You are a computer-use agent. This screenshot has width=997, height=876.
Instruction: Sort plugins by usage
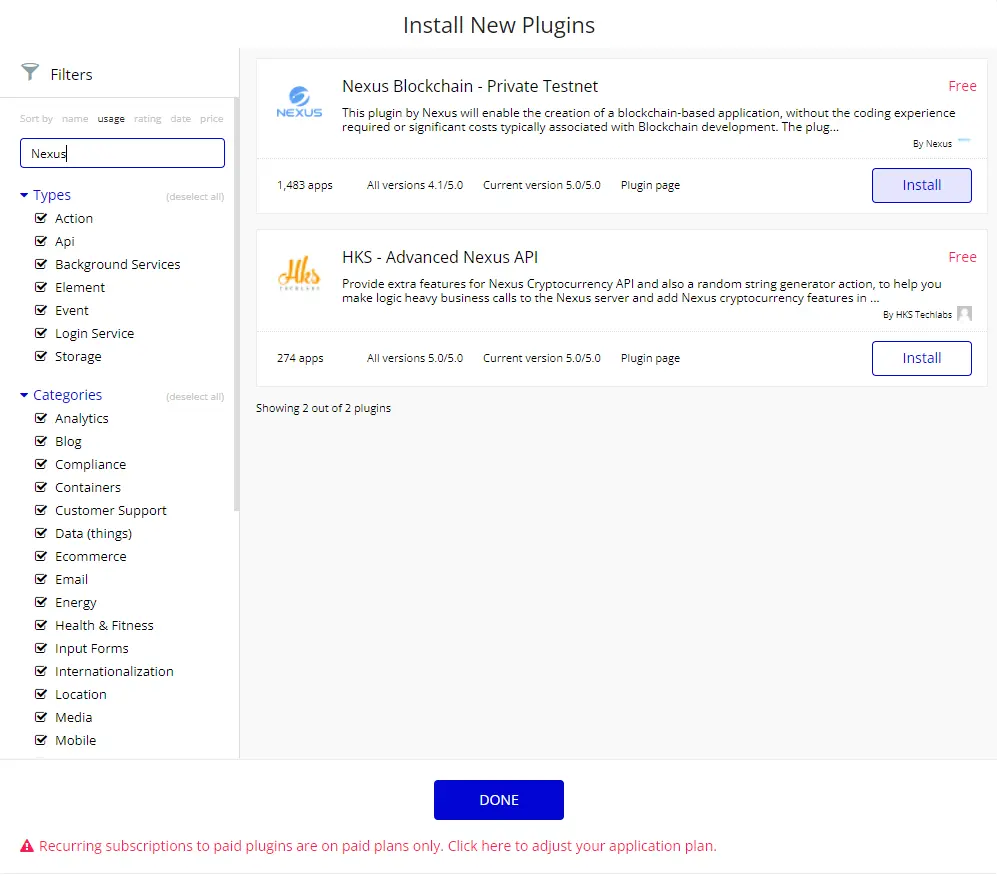pyautogui.click(x=111, y=118)
